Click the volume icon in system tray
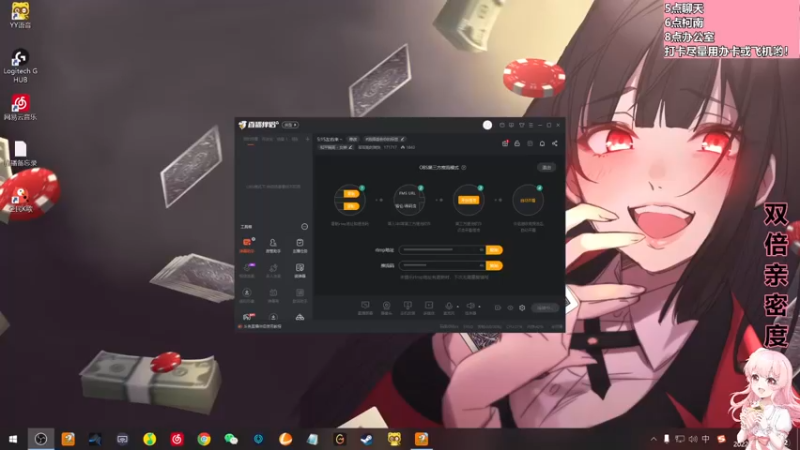The height and width of the screenshot is (450, 800). pyautogui.click(x=692, y=439)
